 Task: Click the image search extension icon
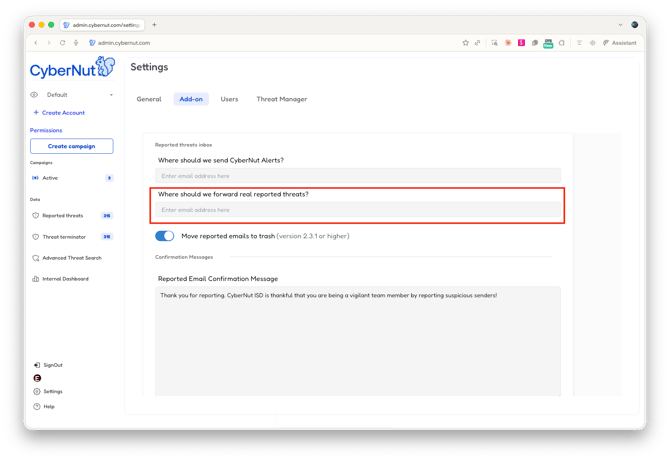pyautogui.click(x=494, y=43)
